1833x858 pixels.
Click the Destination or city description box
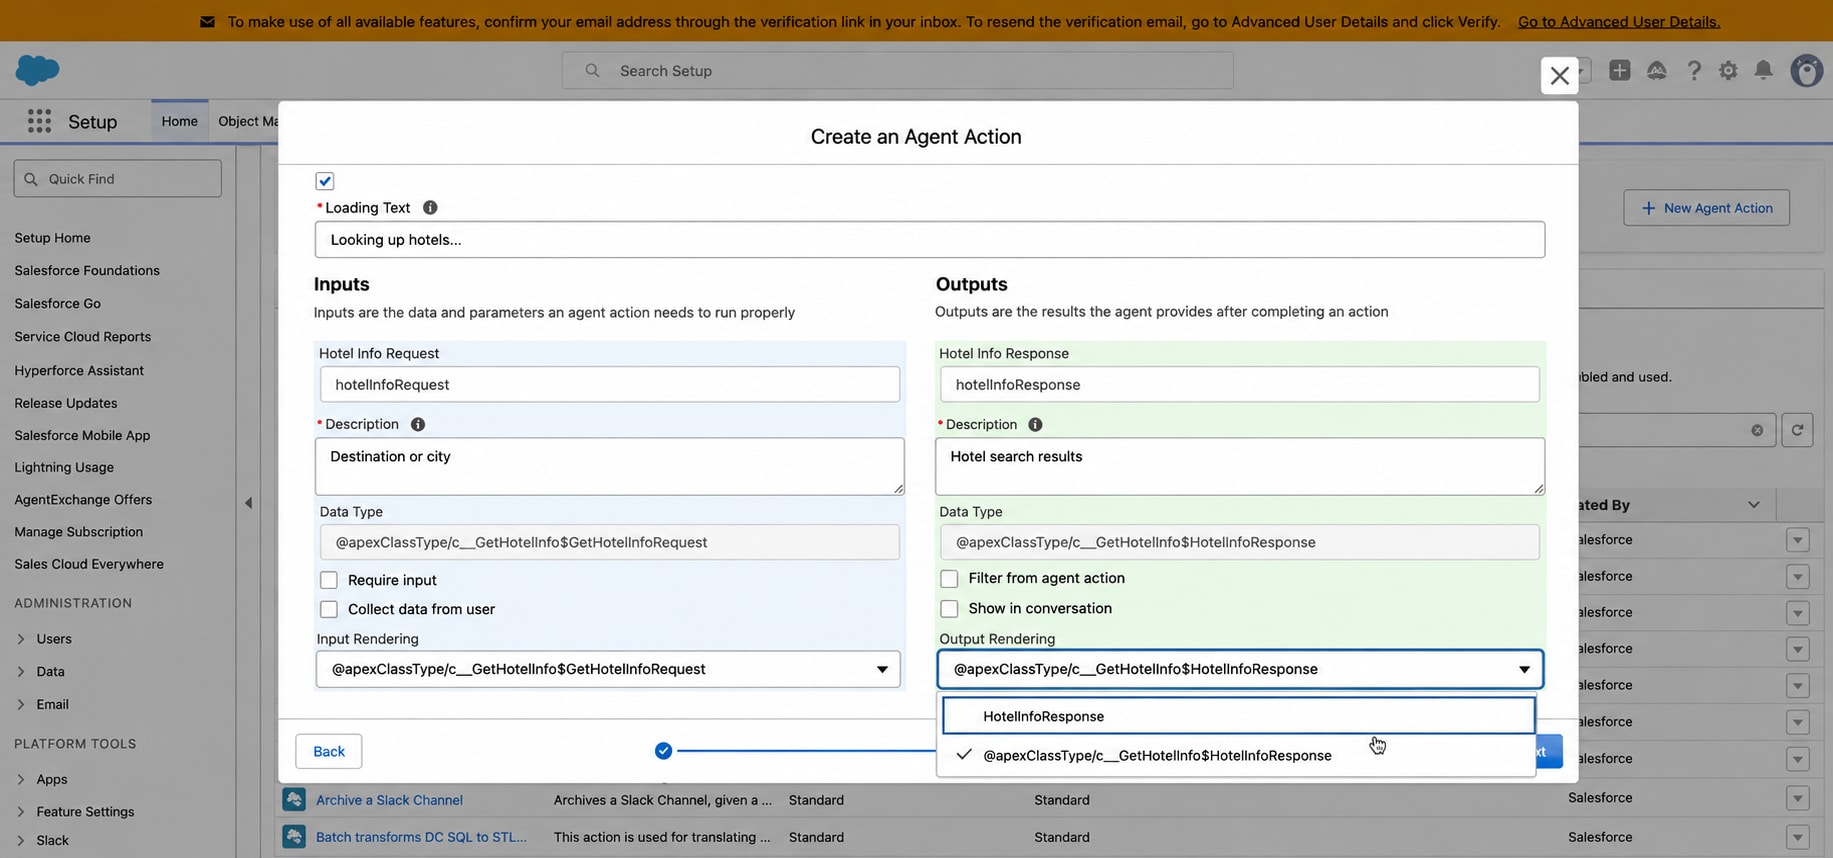click(x=610, y=466)
